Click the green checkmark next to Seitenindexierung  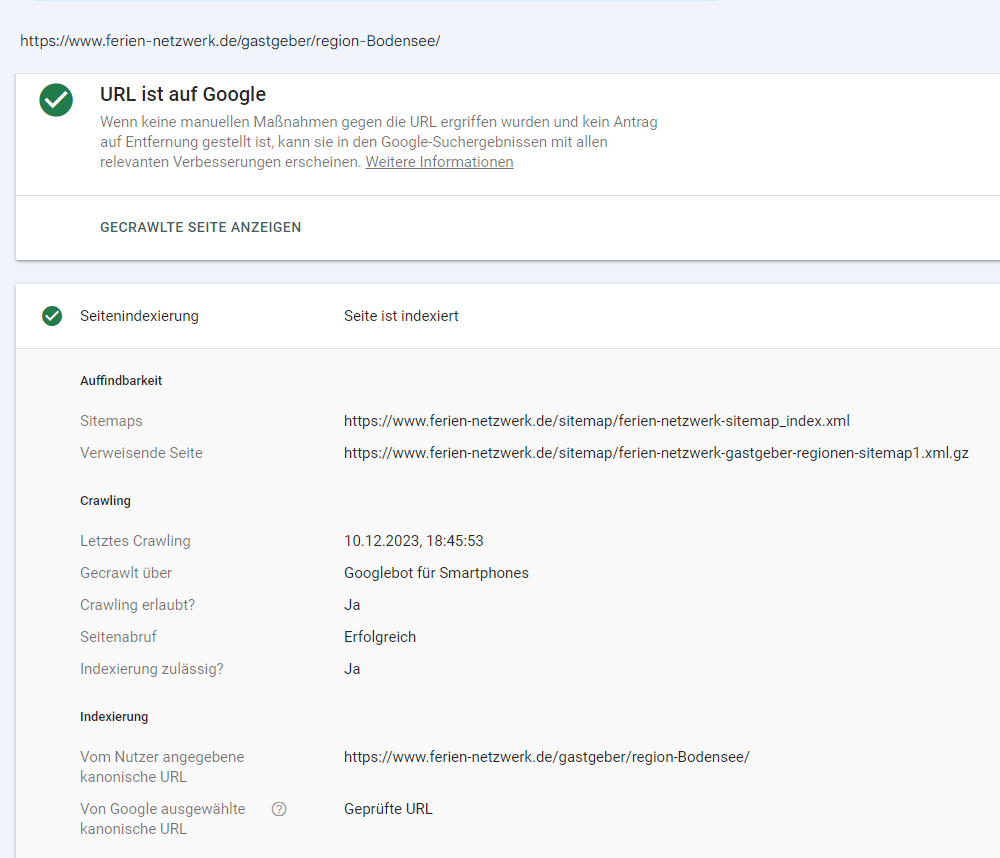tap(52, 316)
